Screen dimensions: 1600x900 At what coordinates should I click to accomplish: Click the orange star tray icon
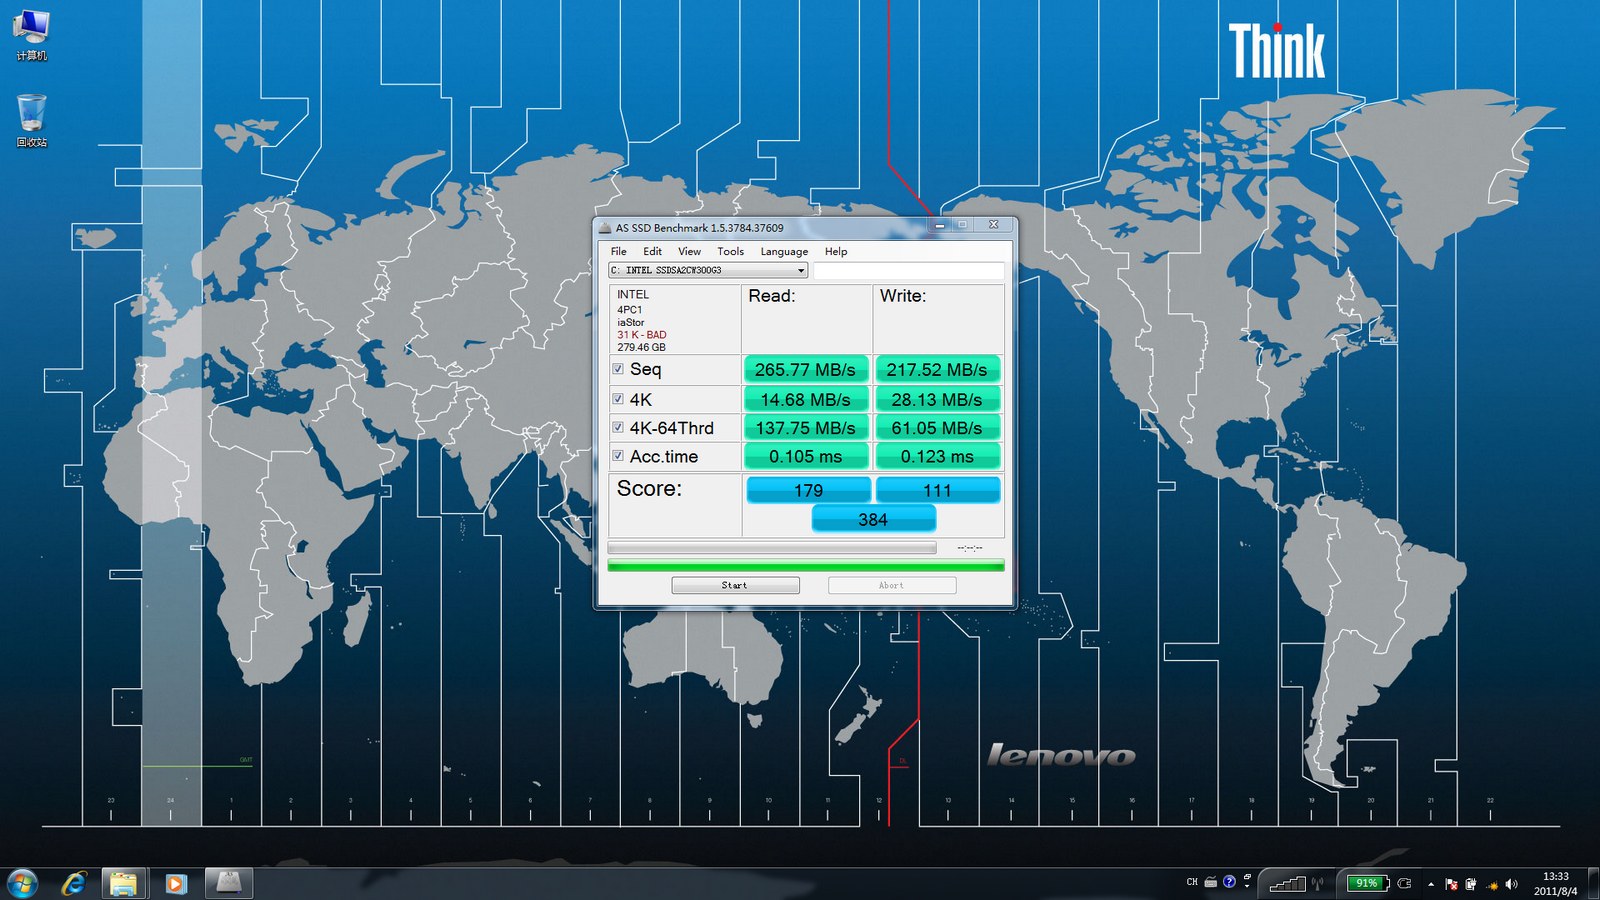click(x=1492, y=885)
